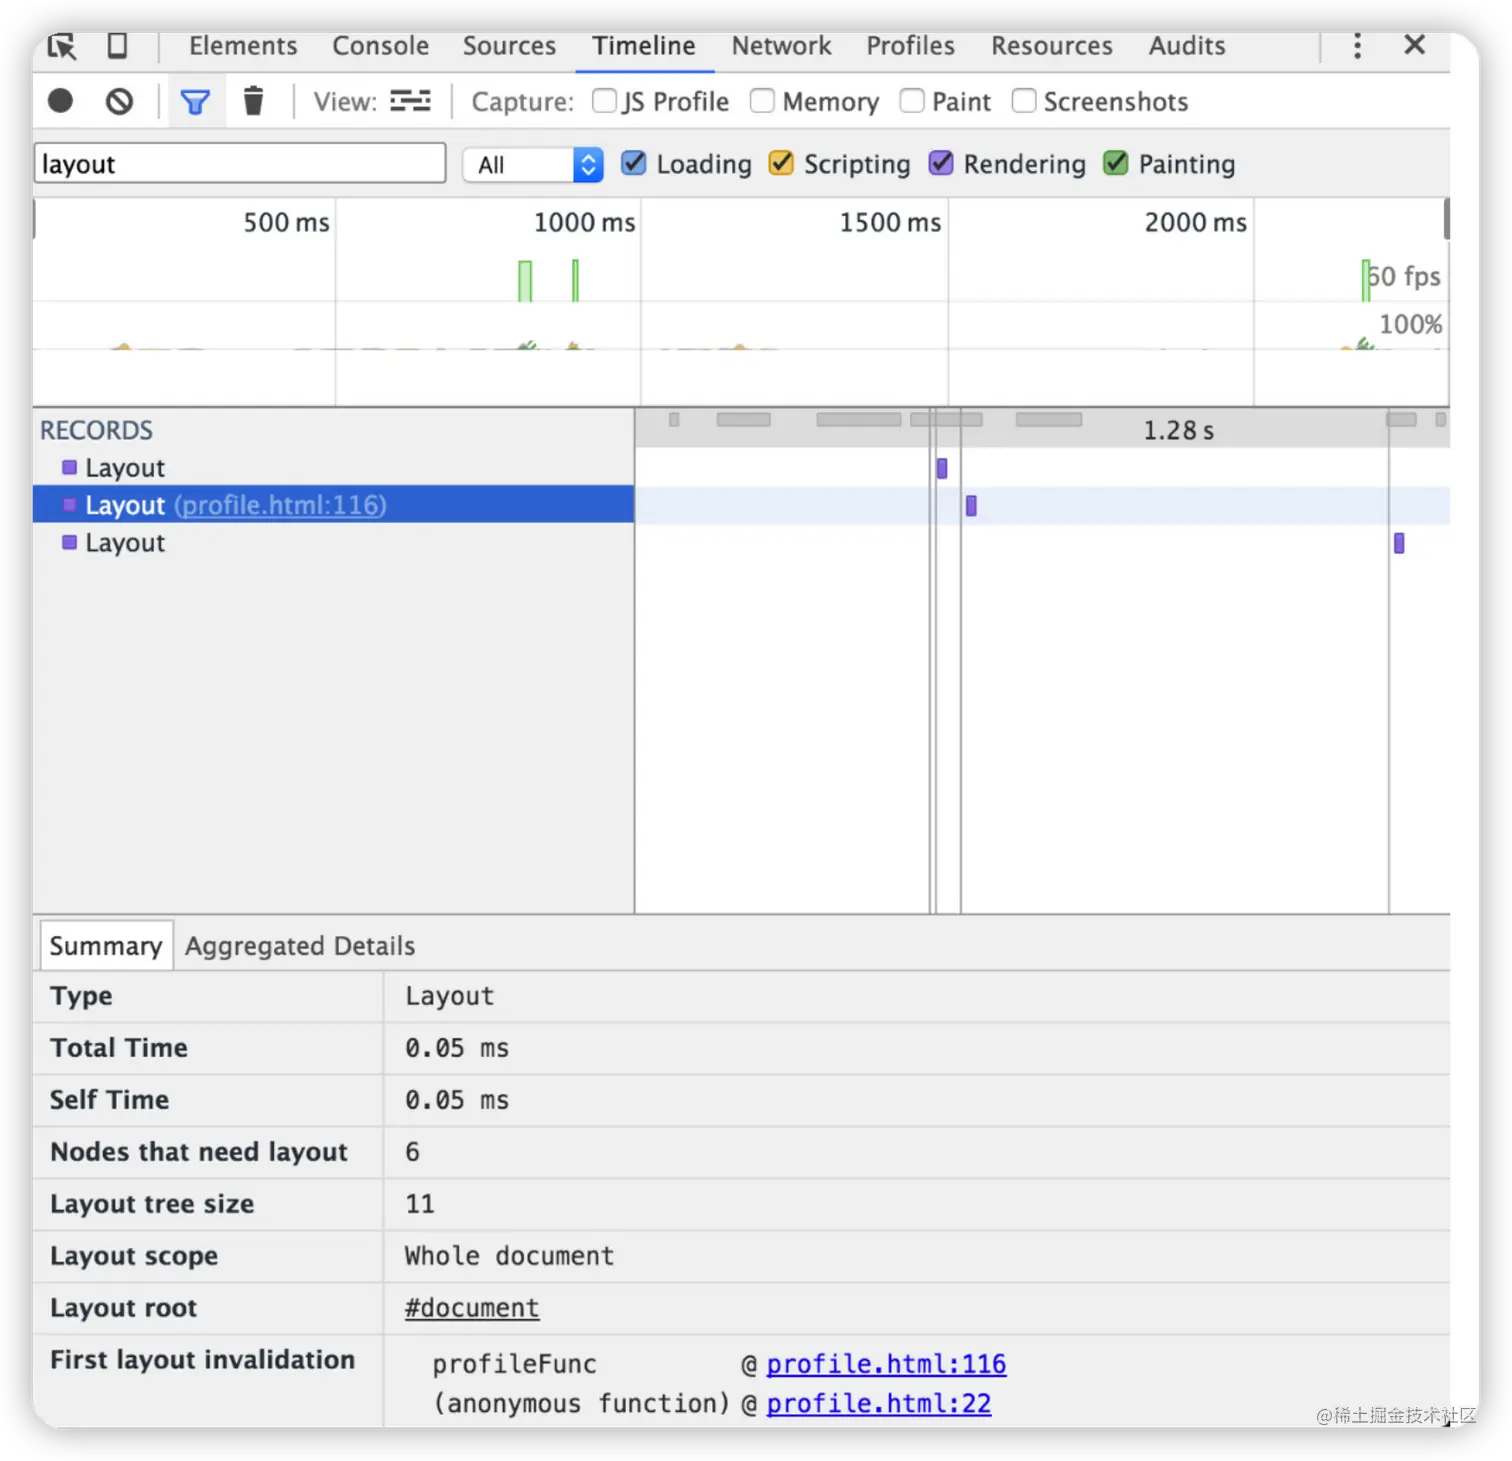1512x1461 pixels.
Task: Switch to the Elements tab
Action: click(243, 46)
